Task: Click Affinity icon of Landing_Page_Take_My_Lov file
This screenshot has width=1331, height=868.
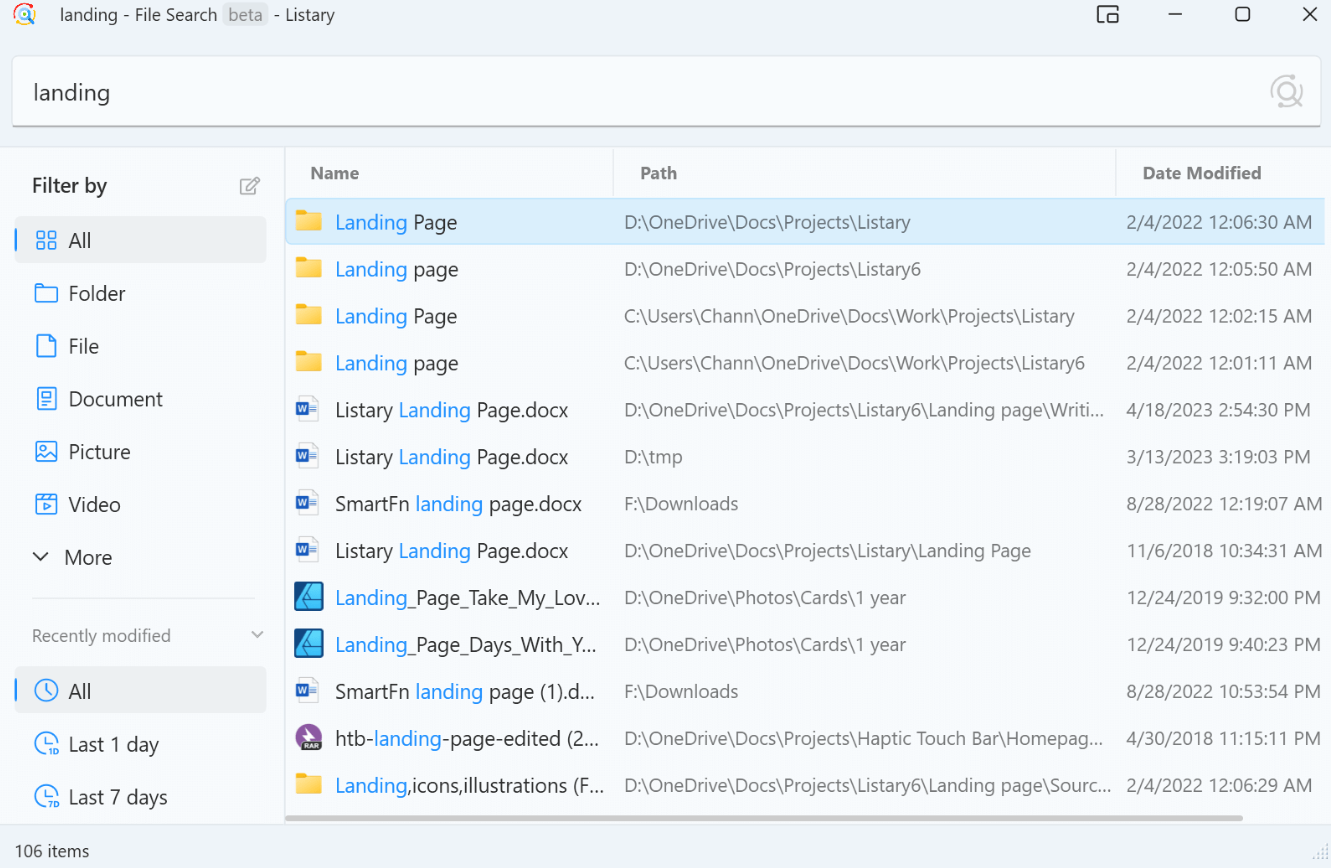Action: pos(309,597)
